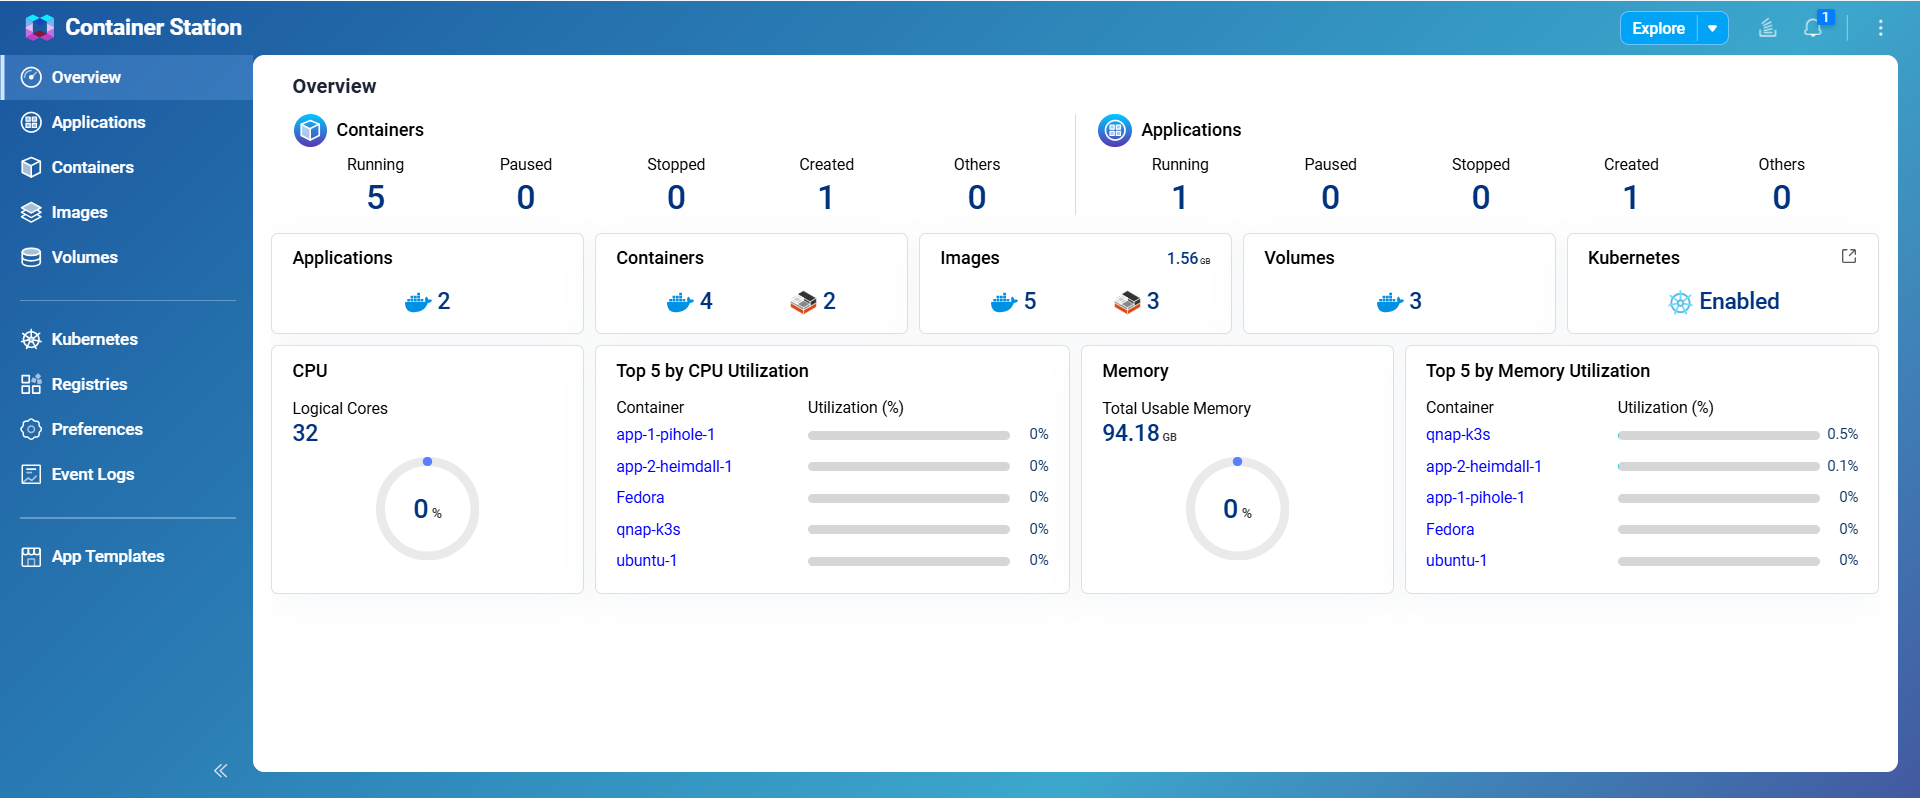Screen dimensions: 1920x798
Task: Click the Applications Created count 1
Action: coord(1631,198)
